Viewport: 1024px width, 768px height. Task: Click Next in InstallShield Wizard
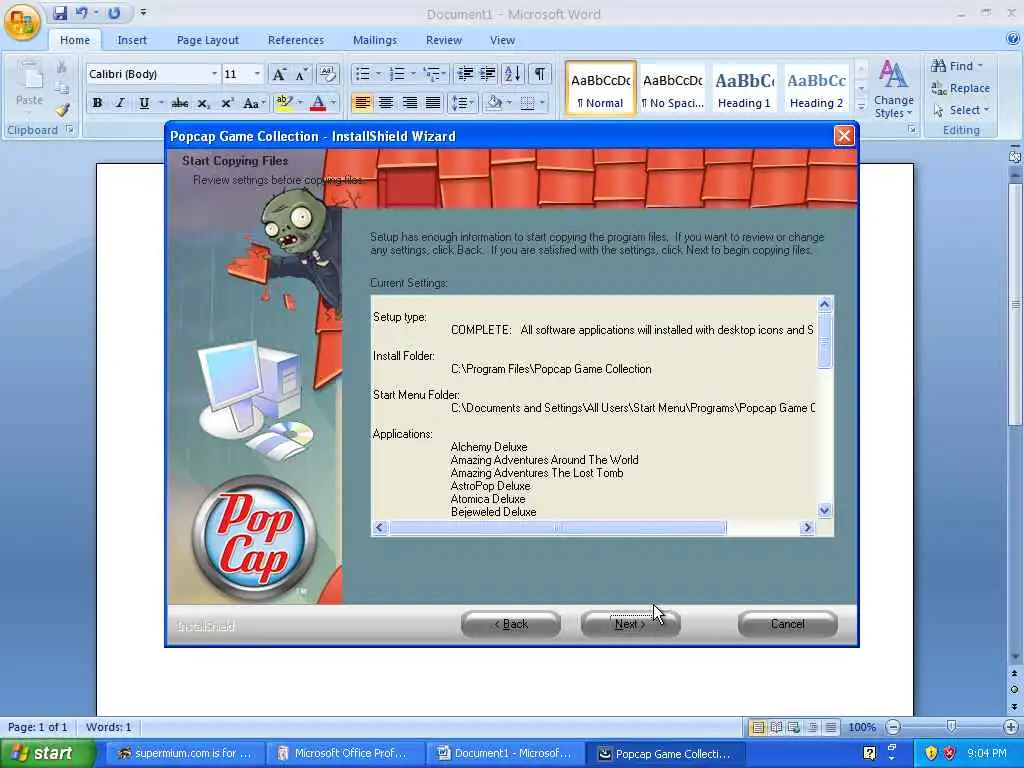coord(630,624)
